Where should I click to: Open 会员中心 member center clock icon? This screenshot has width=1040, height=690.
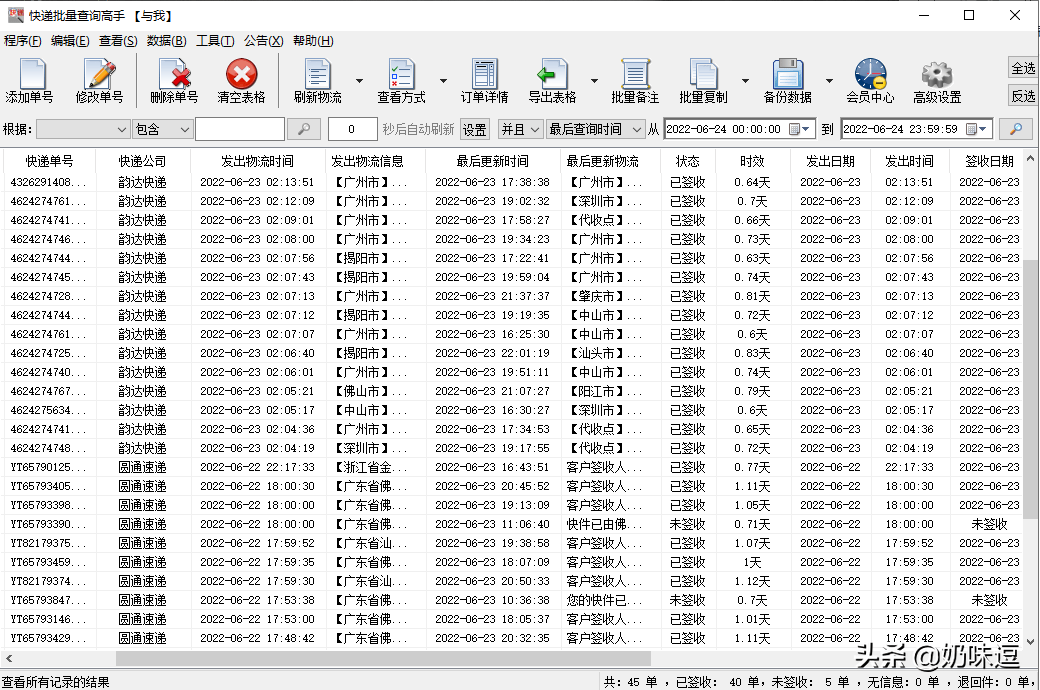click(870, 80)
